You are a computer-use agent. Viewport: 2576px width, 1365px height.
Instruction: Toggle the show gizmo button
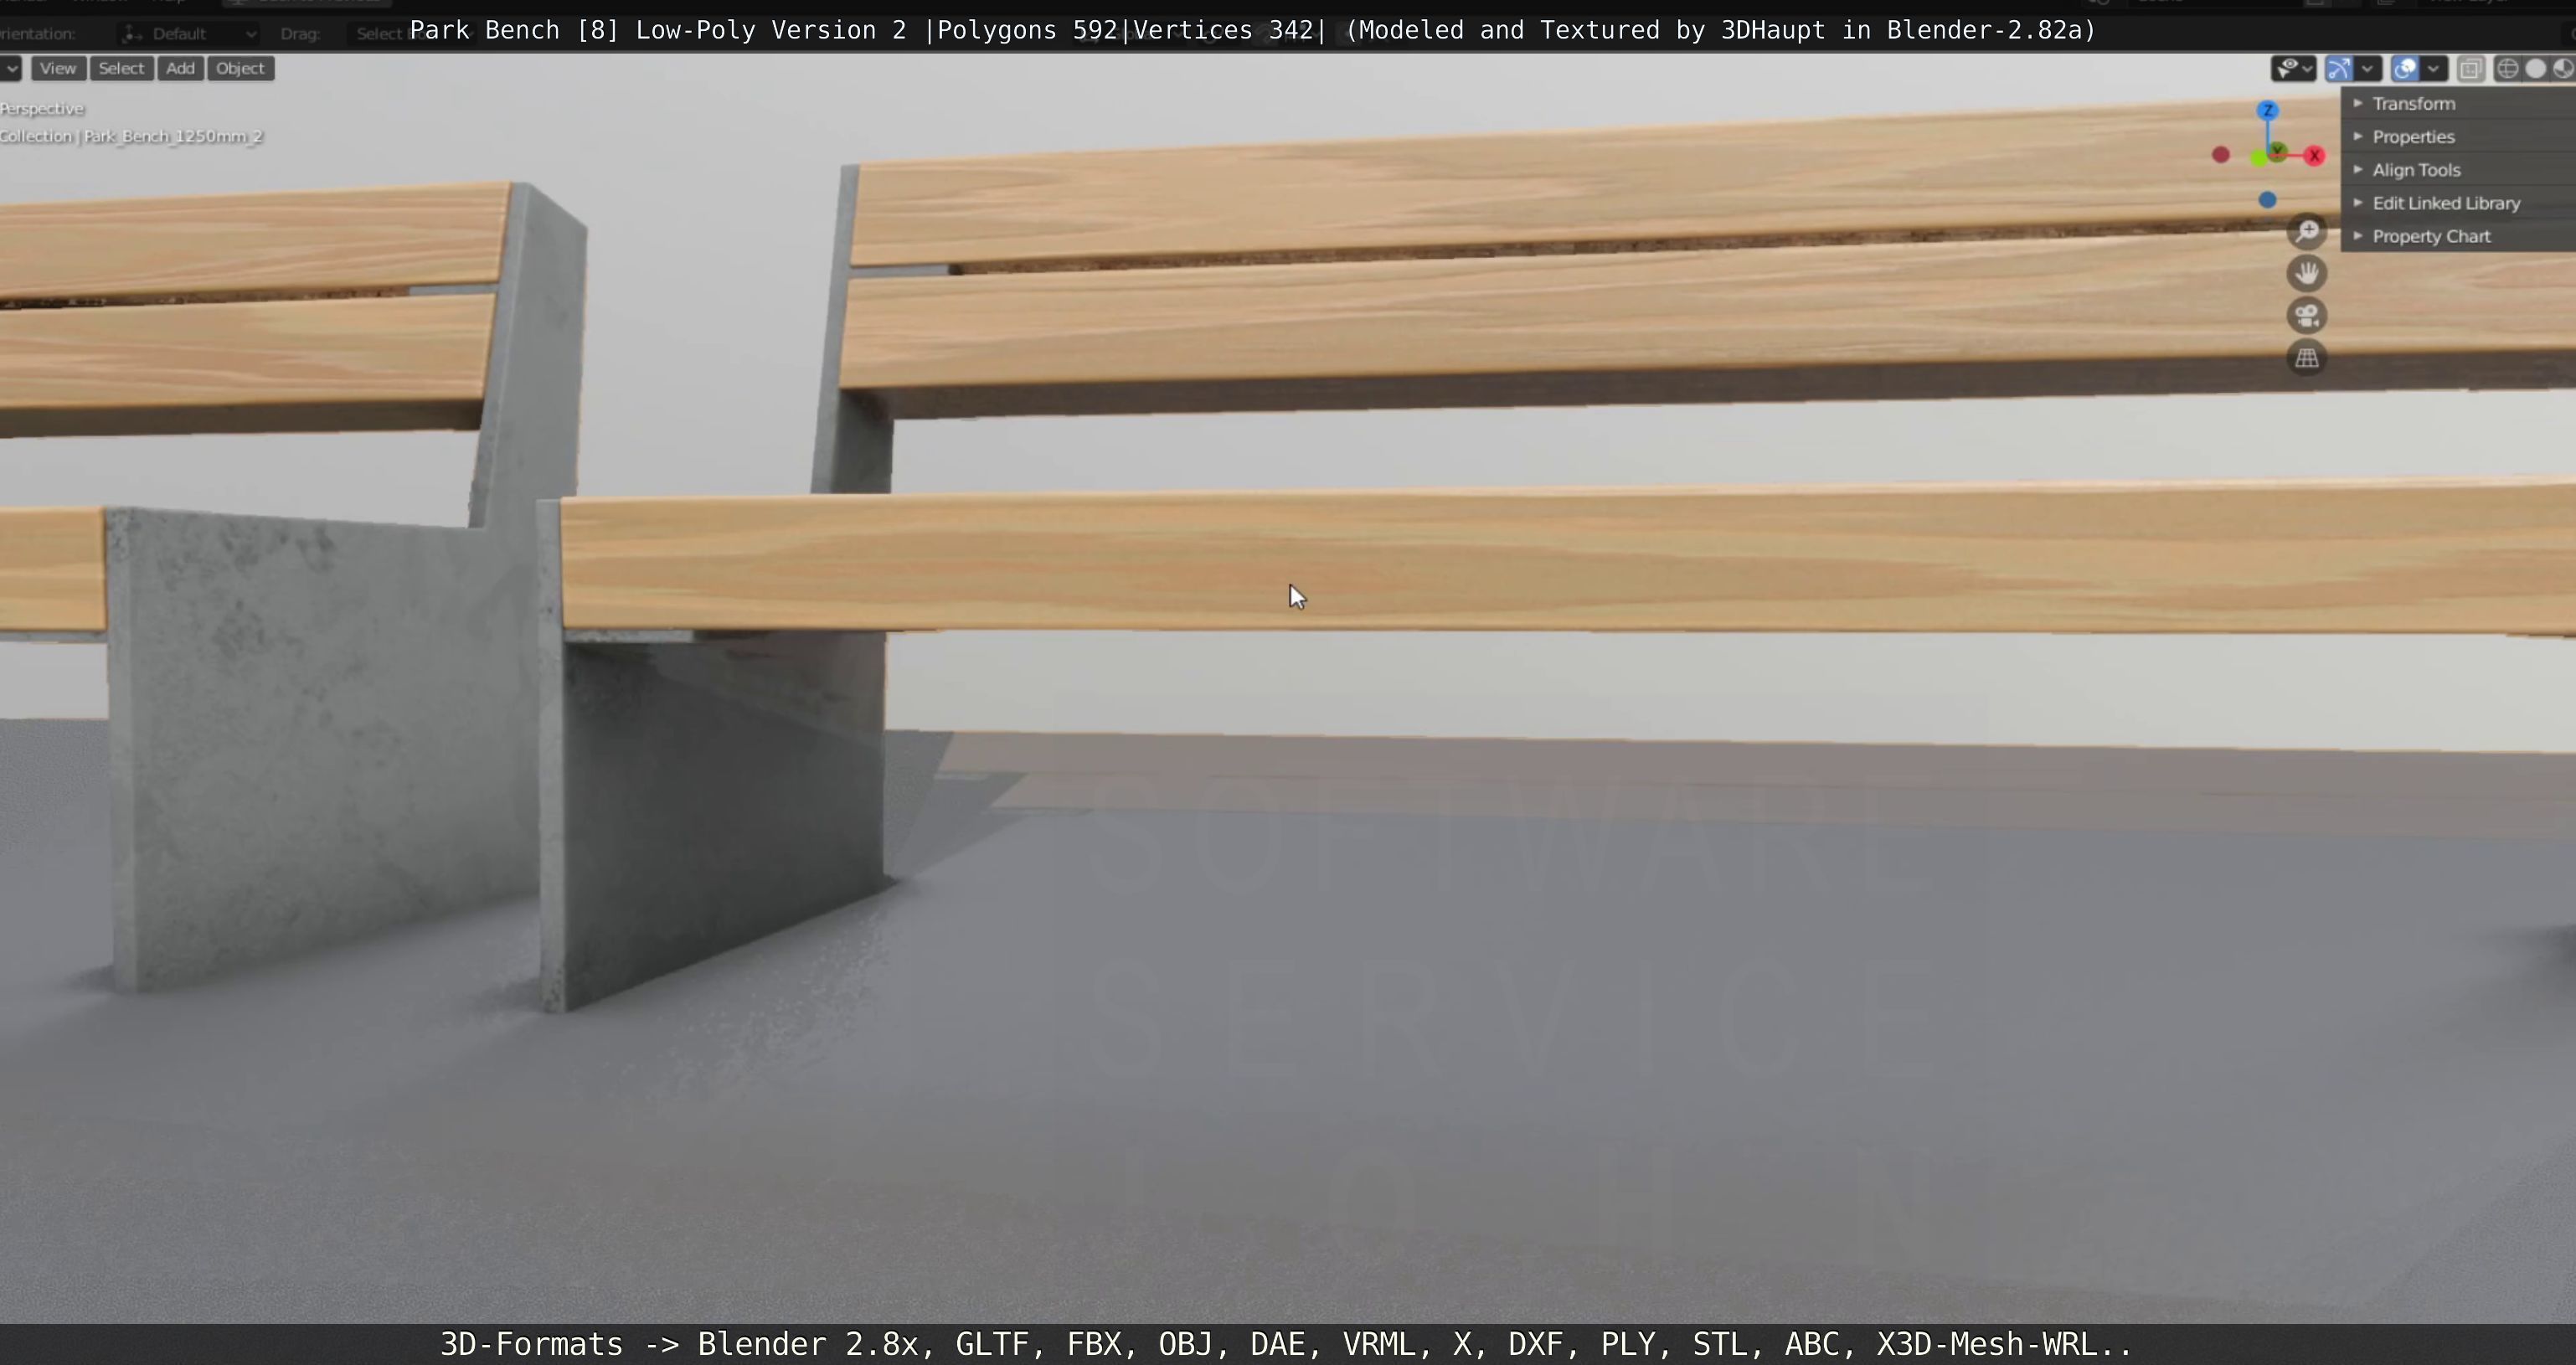click(2339, 68)
